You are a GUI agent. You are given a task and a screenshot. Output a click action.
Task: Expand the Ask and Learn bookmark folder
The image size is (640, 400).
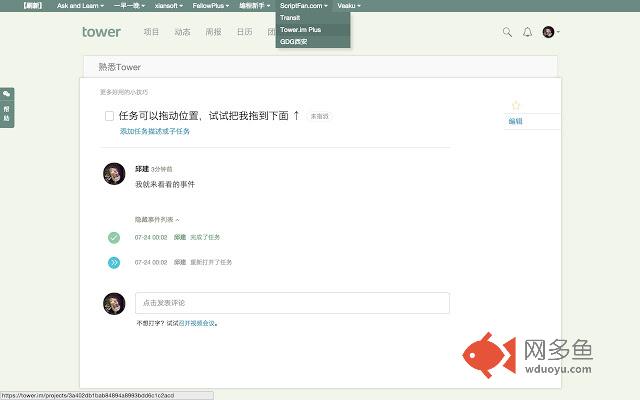tap(79, 5)
